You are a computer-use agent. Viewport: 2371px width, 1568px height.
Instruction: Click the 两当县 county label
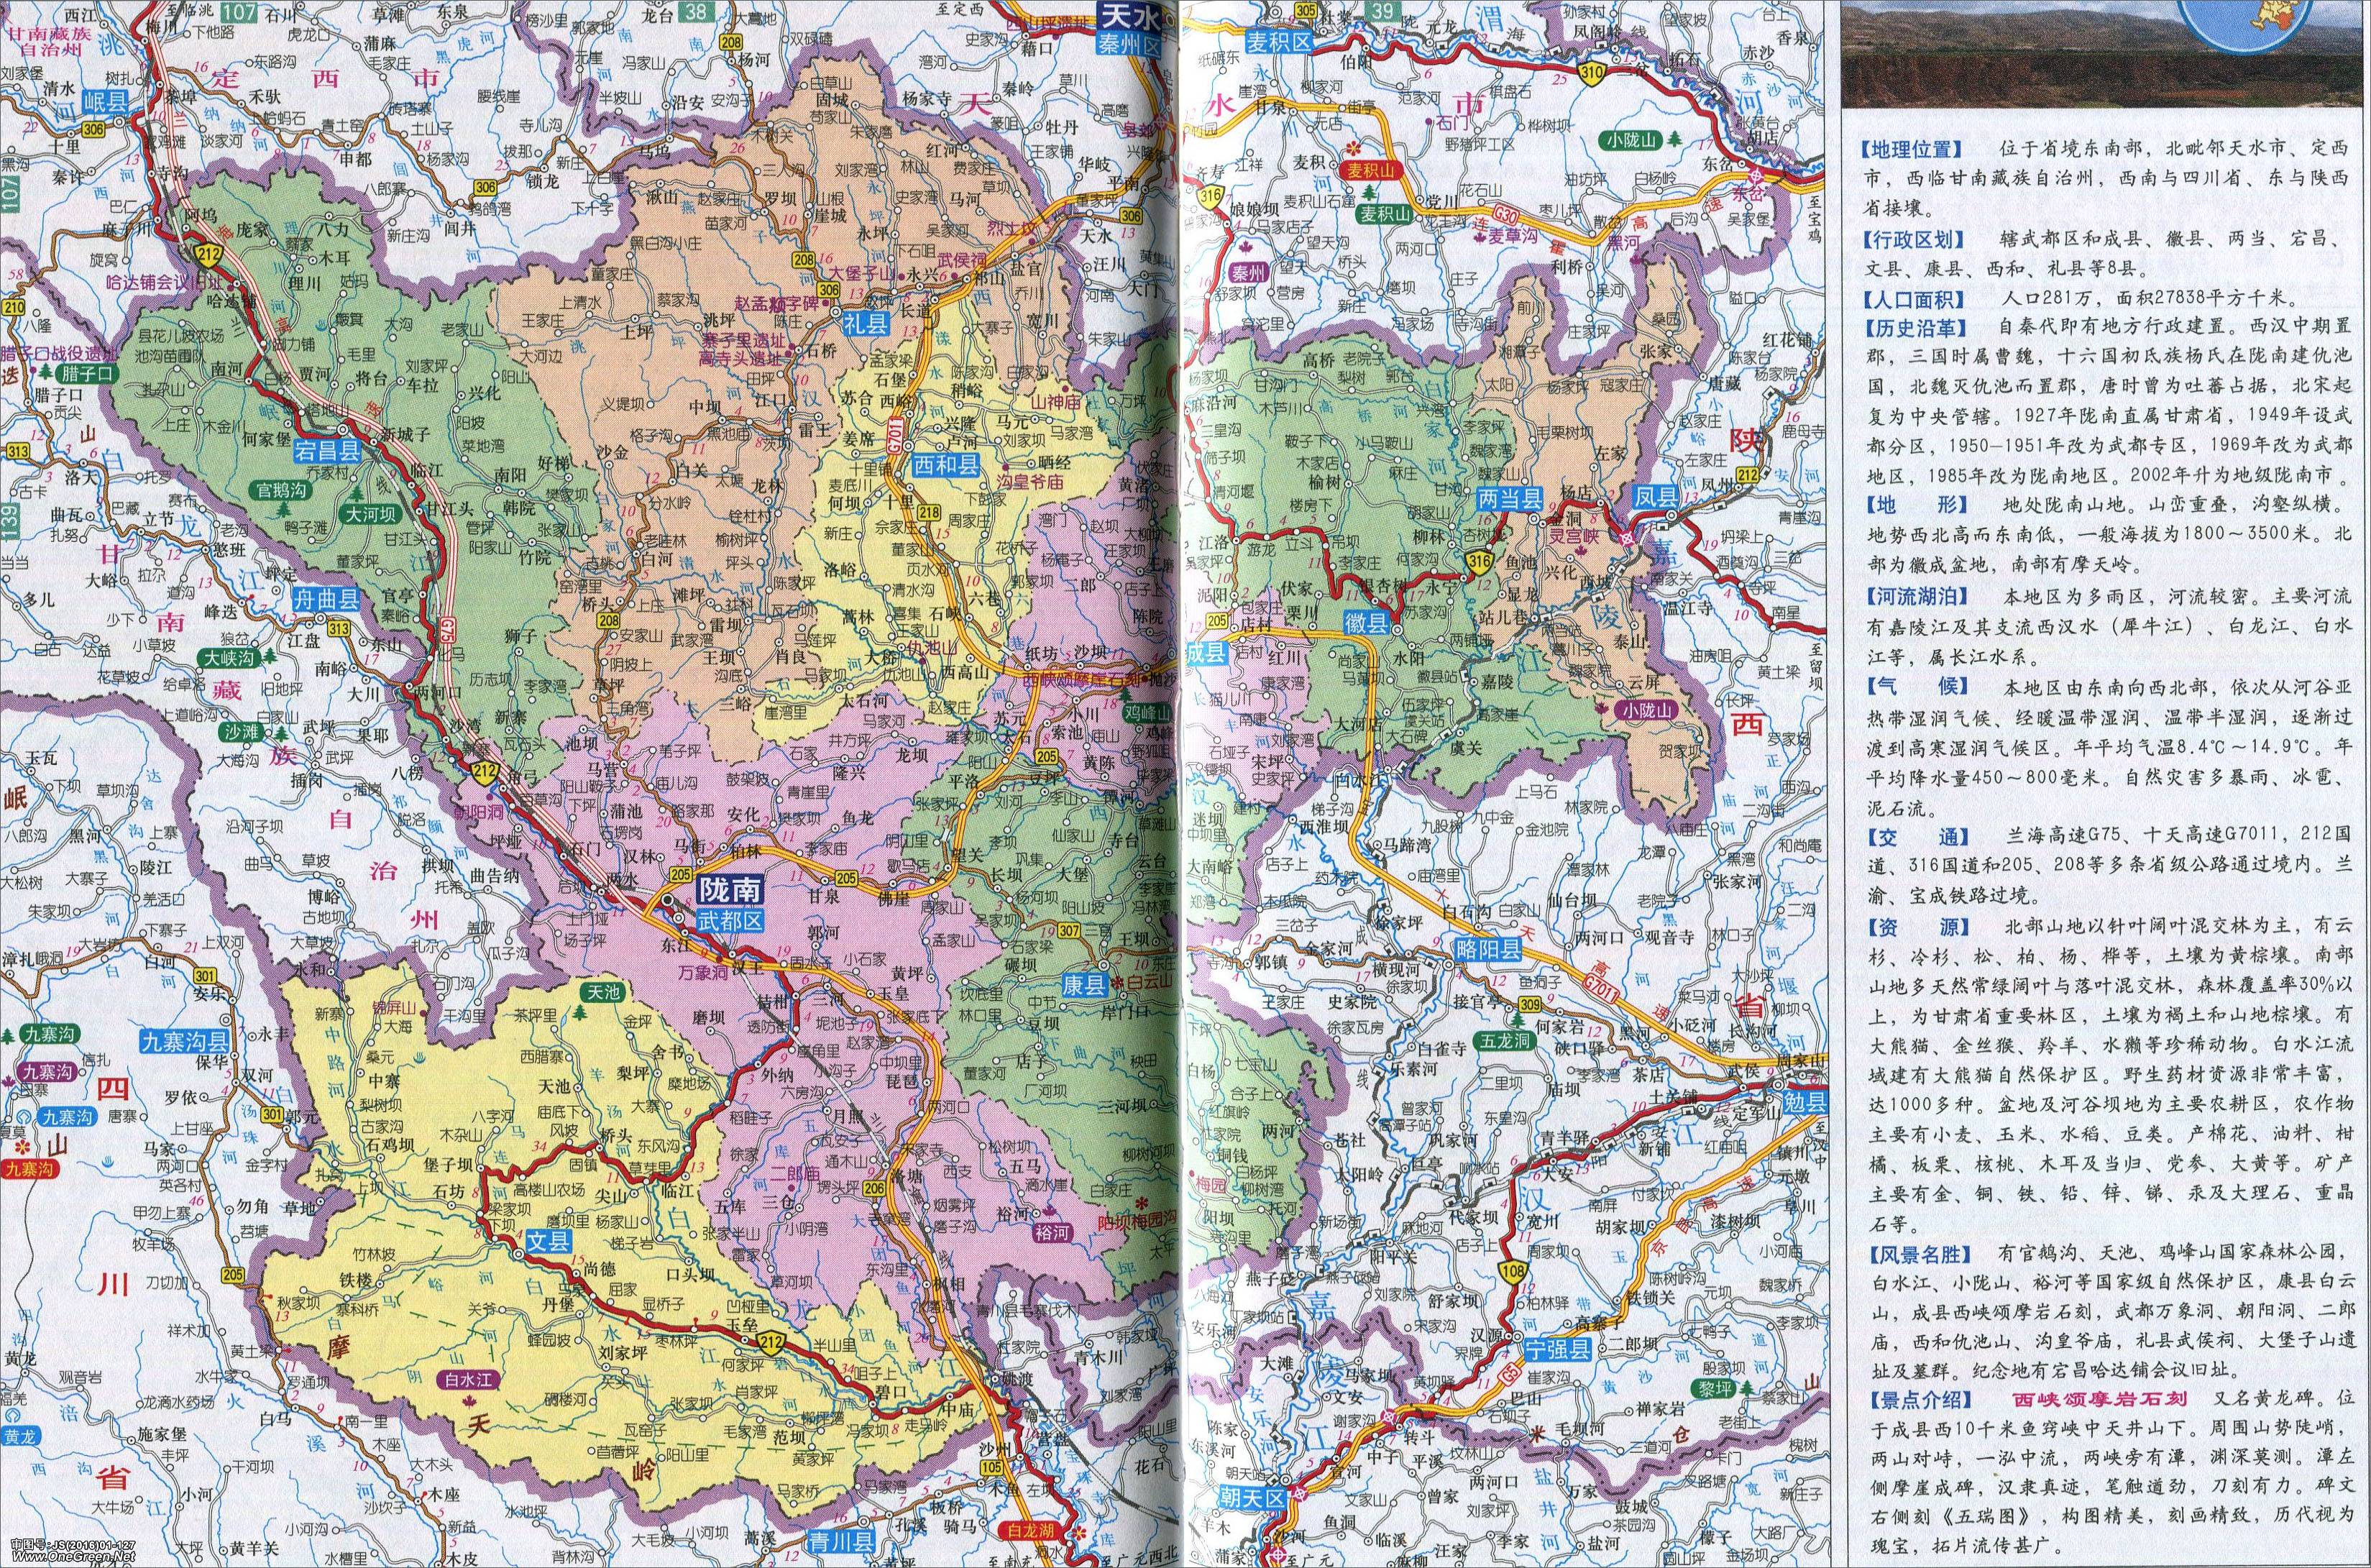[x=1510, y=498]
